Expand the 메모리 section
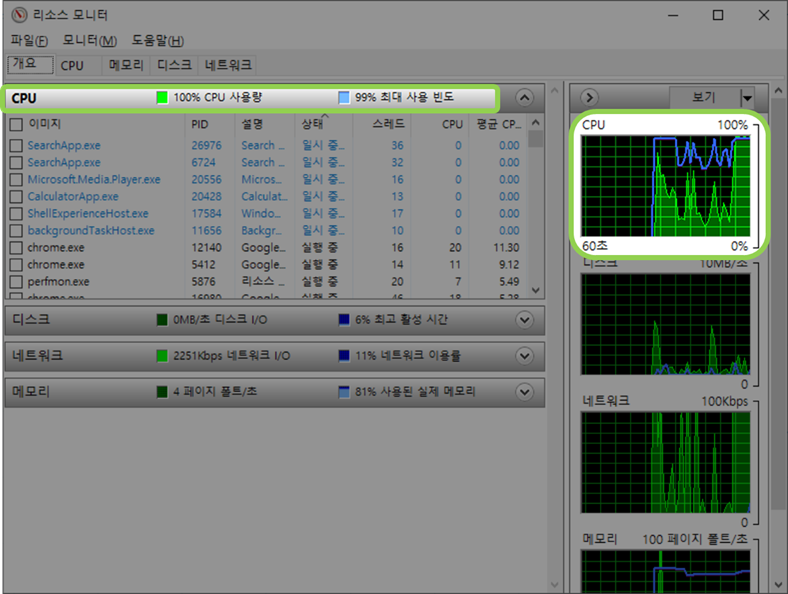The height and width of the screenshot is (594, 788). coord(524,391)
